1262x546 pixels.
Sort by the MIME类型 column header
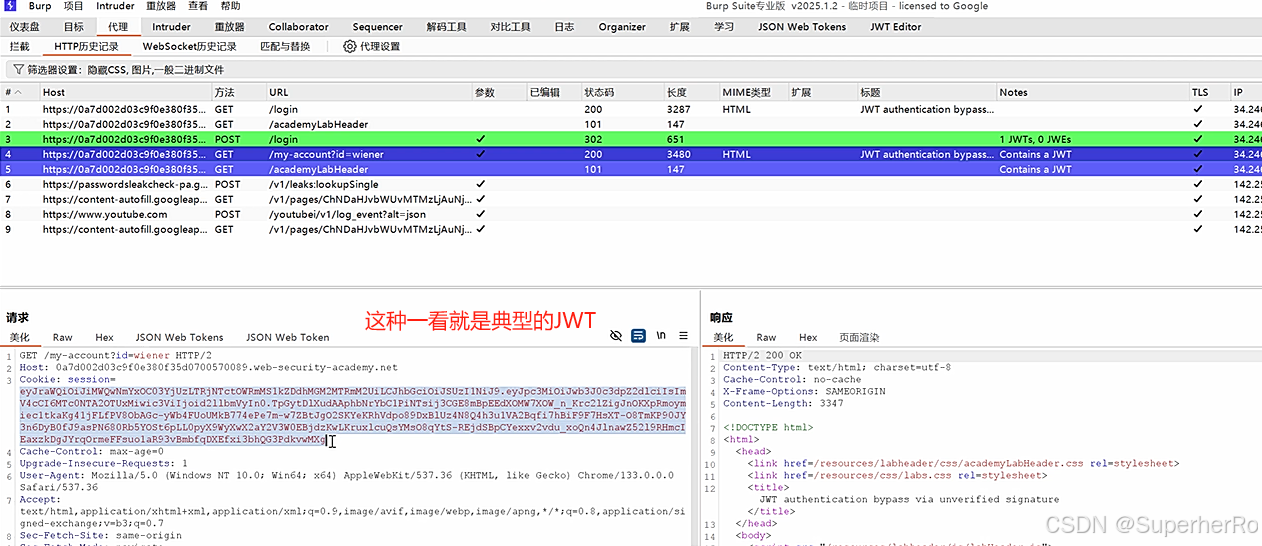(753, 92)
